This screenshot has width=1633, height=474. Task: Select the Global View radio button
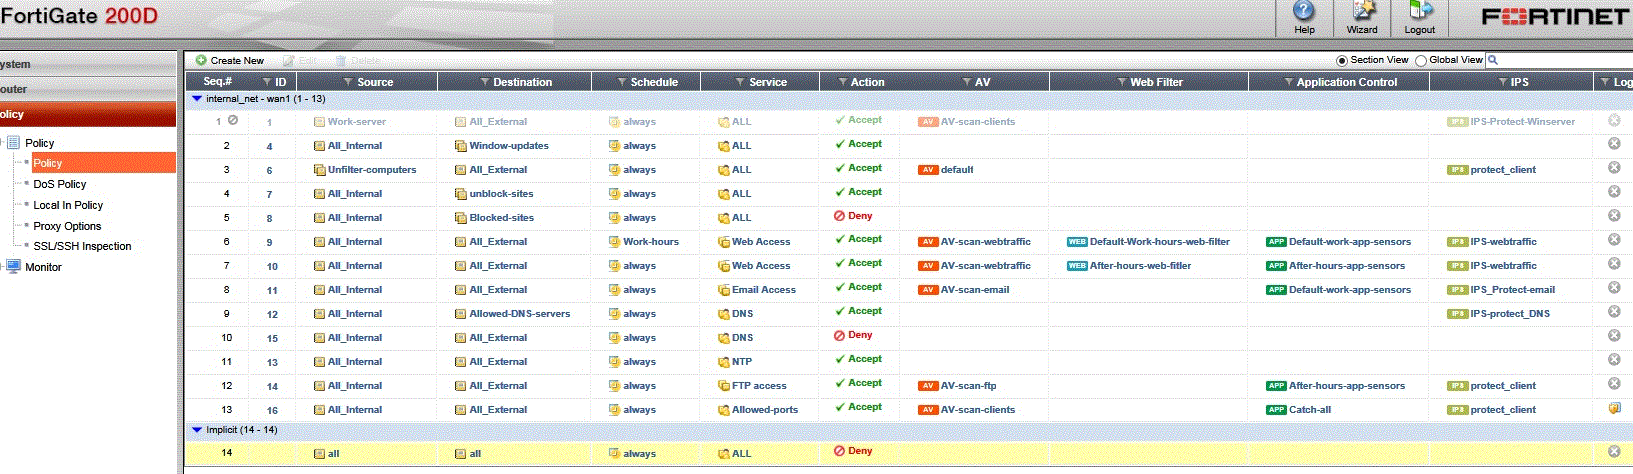(1421, 61)
